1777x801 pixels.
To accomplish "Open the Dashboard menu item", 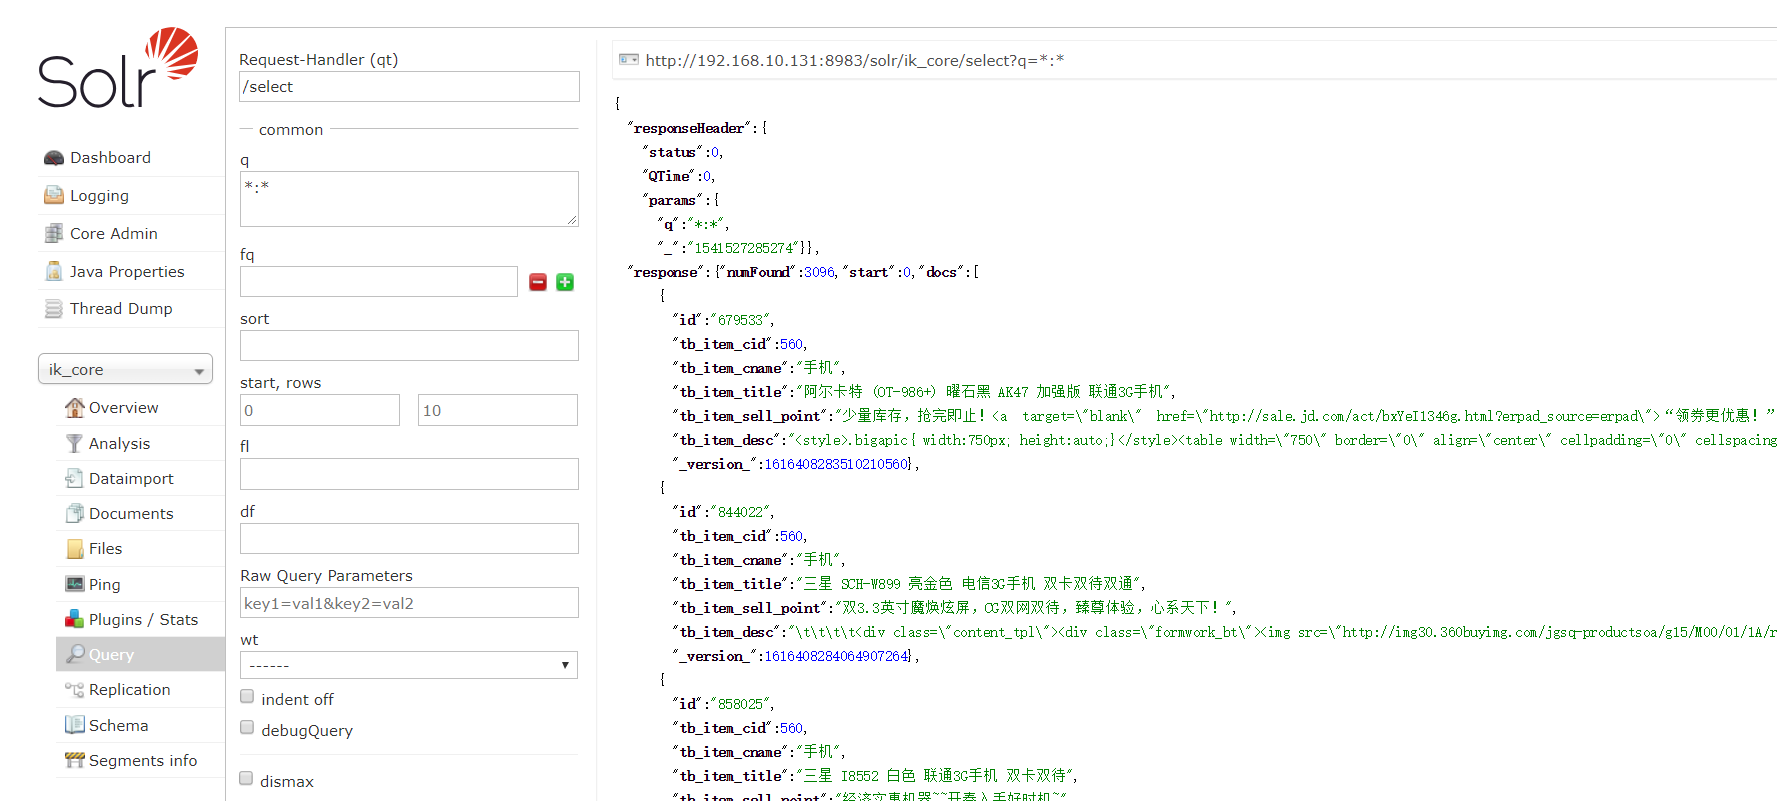I will pyautogui.click(x=110, y=158).
